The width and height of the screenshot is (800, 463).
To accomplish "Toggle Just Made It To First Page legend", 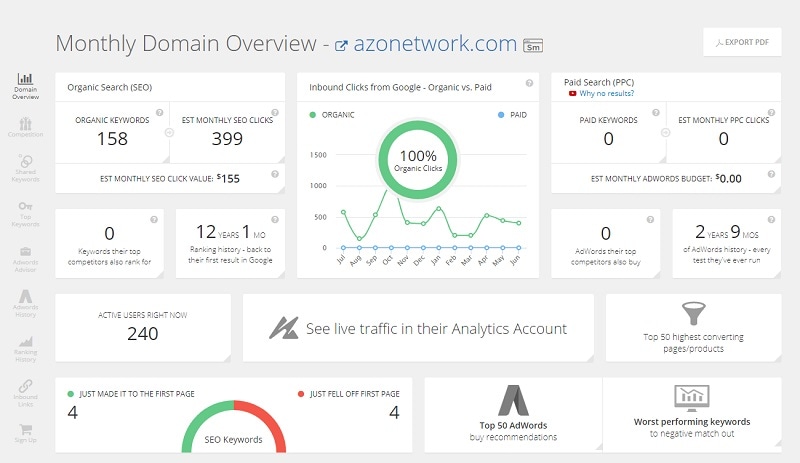I will [x=131, y=394].
